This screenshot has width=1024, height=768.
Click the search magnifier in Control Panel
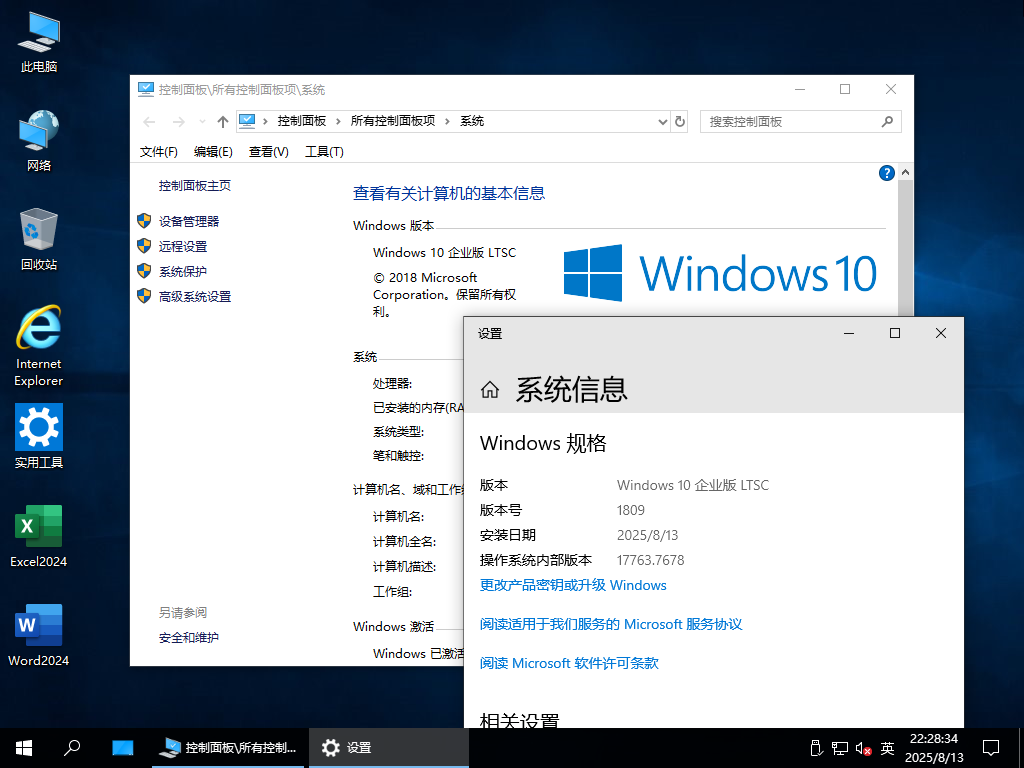(x=887, y=121)
